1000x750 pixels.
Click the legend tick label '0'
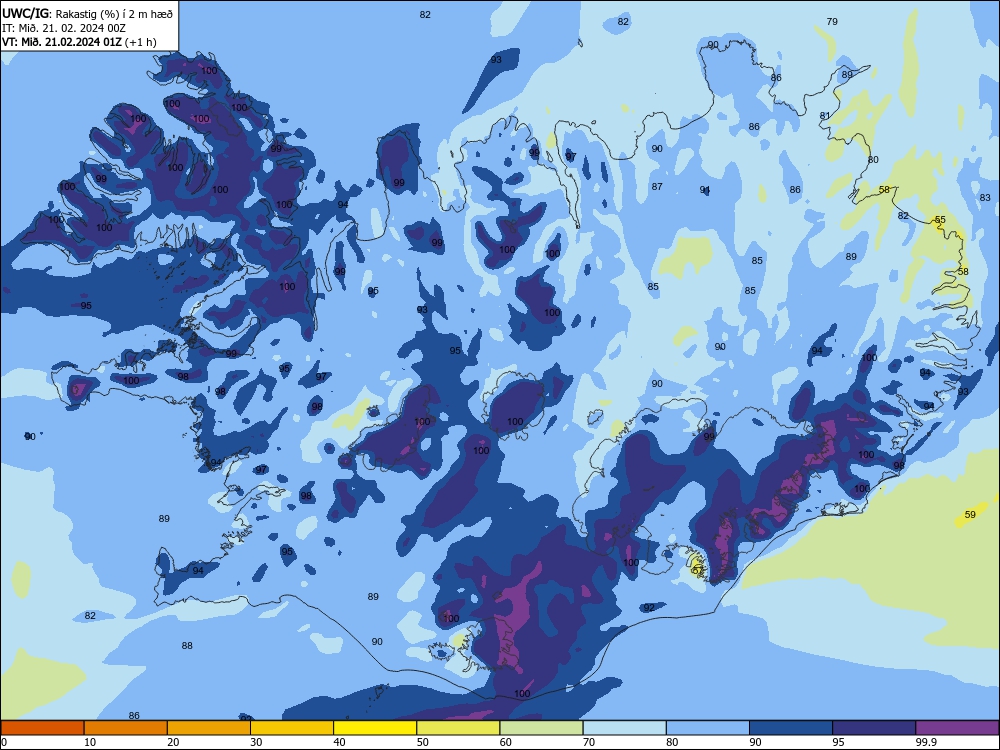tap(4, 742)
